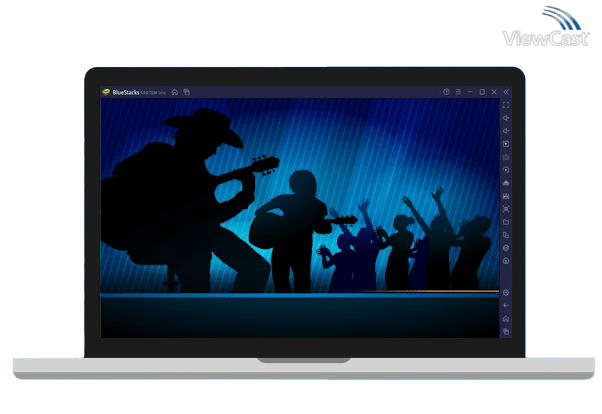Click the rotate/multi-window sidebar icon
602x414 pixels.
tap(506, 235)
